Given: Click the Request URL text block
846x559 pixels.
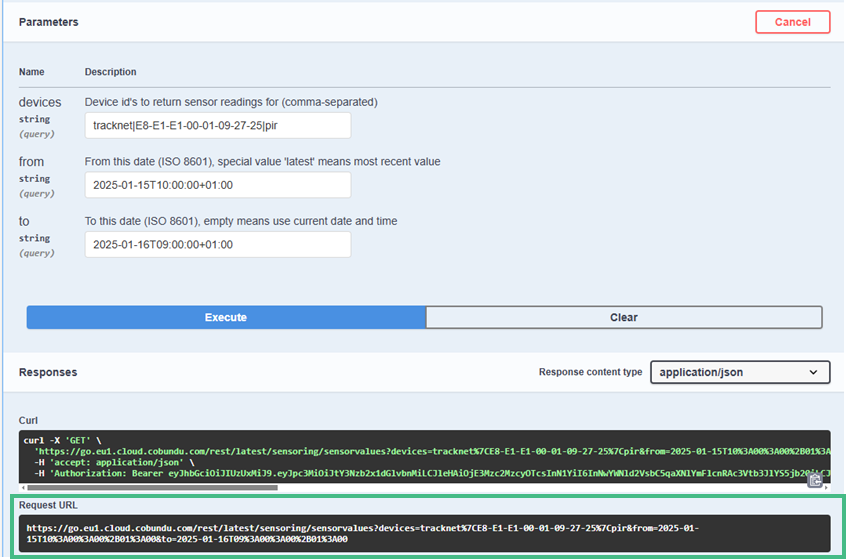Looking at the screenshot, I should [425, 534].
